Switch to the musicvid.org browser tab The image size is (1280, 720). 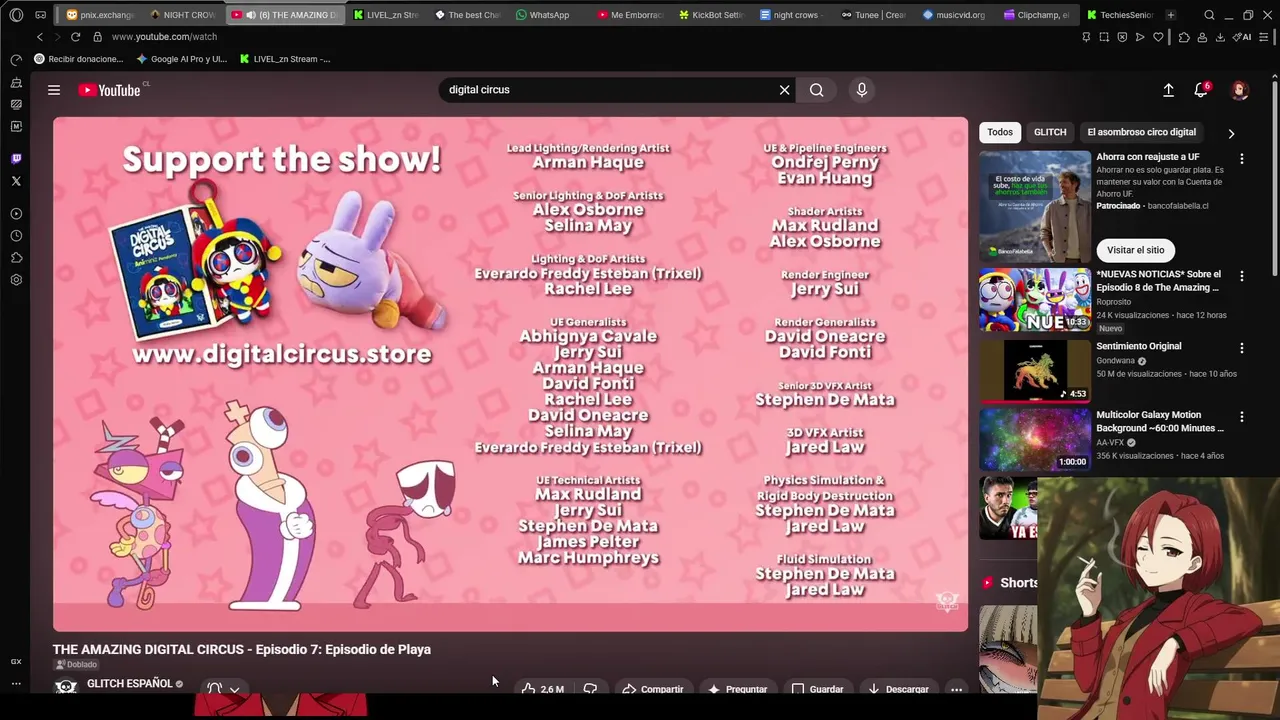tap(954, 15)
